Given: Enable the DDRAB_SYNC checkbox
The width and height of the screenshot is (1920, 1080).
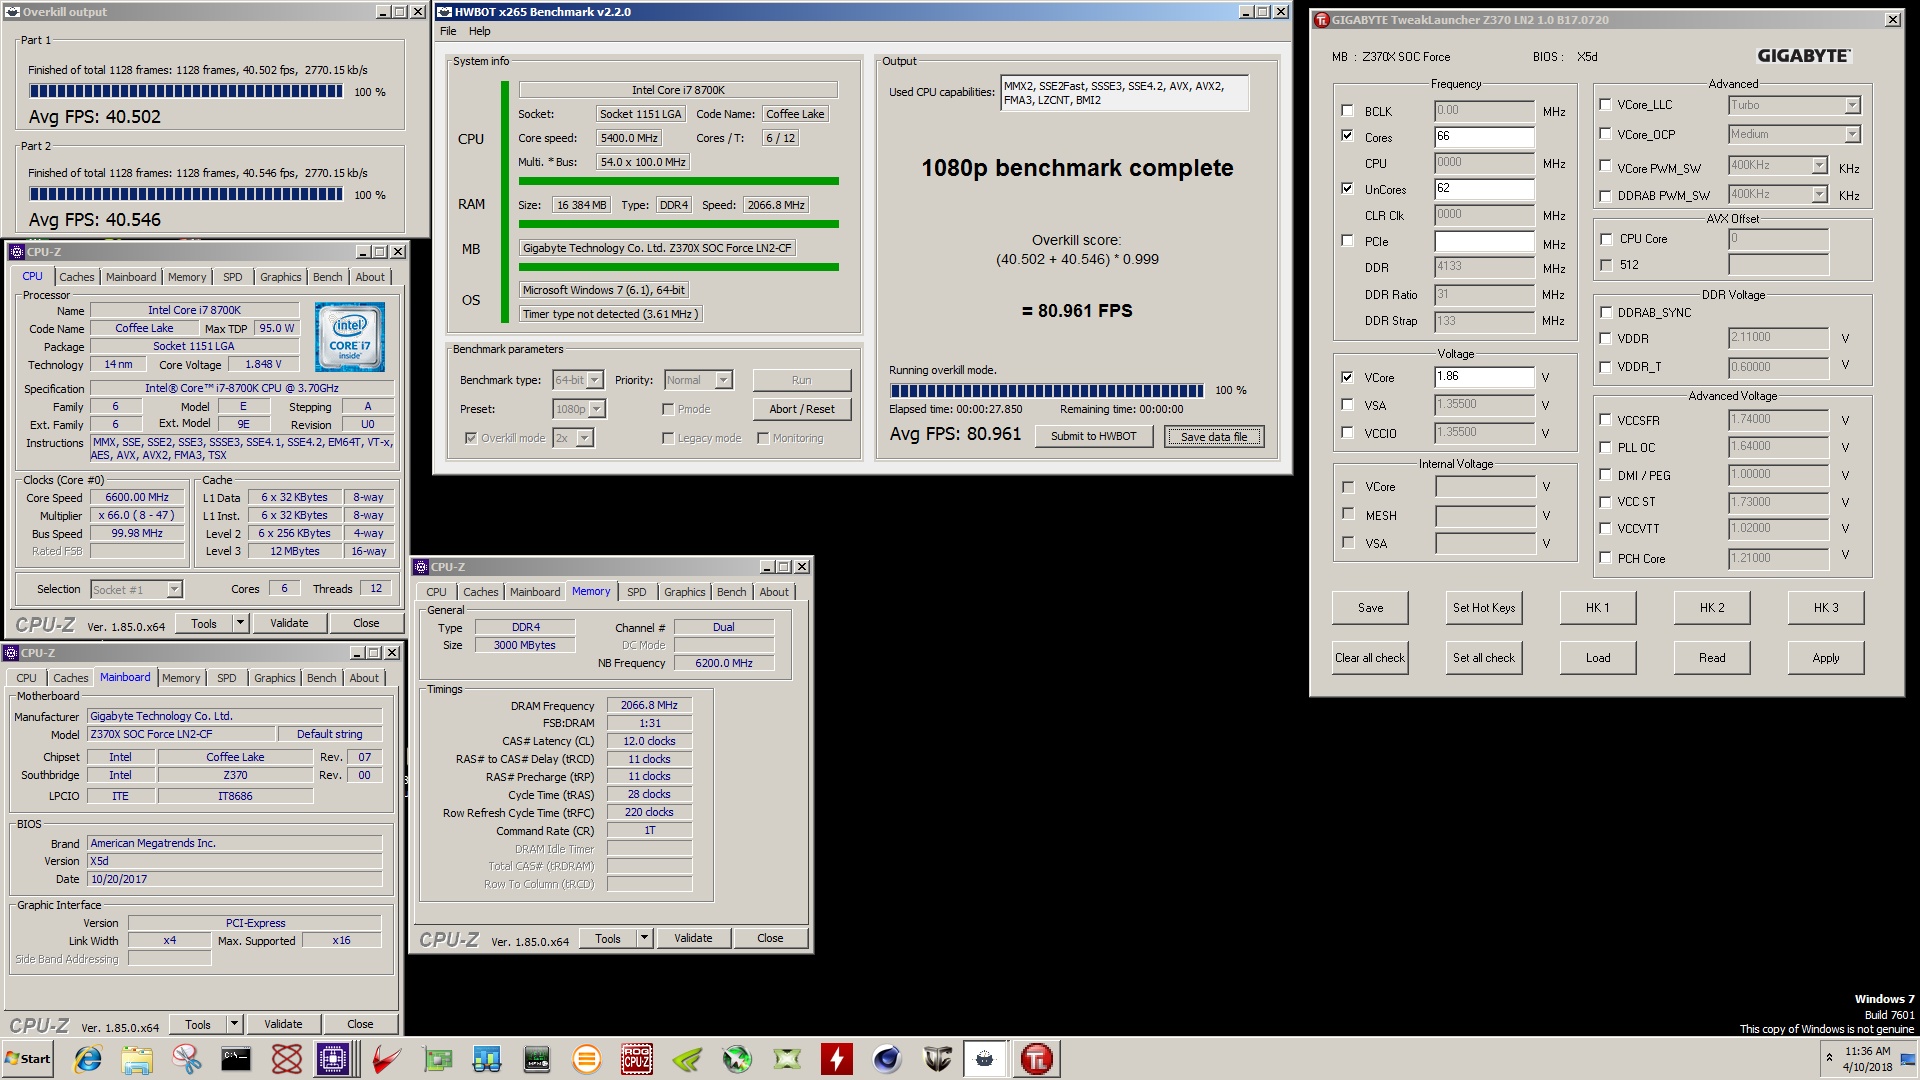Looking at the screenshot, I should [1605, 312].
